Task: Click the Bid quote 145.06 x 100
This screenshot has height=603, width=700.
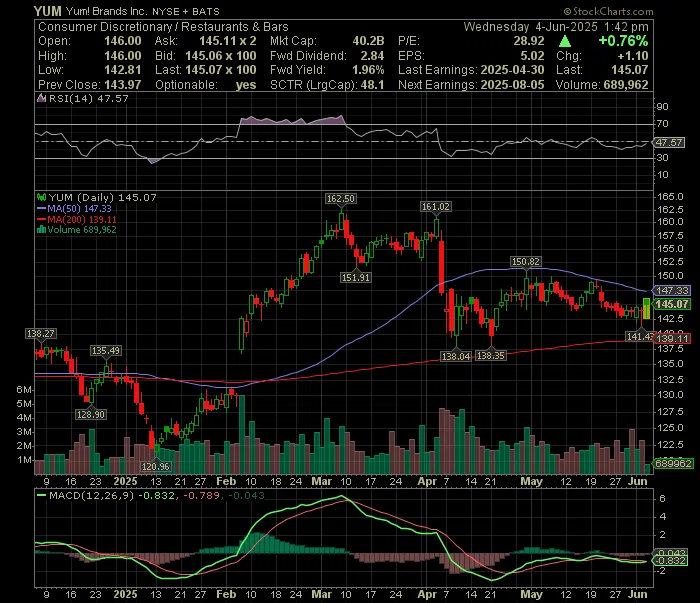Action: click(x=221, y=56)
